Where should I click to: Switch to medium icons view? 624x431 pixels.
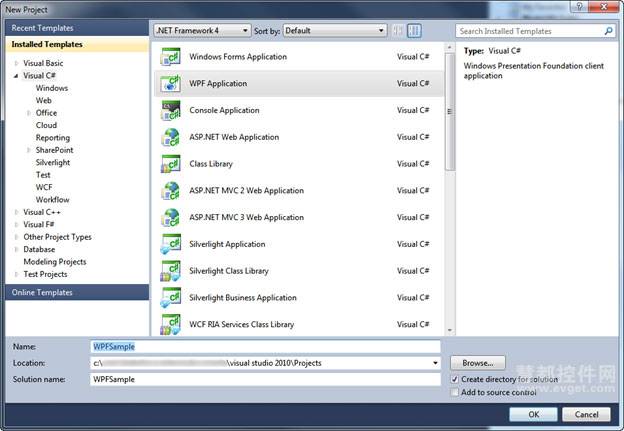(414, 31)
